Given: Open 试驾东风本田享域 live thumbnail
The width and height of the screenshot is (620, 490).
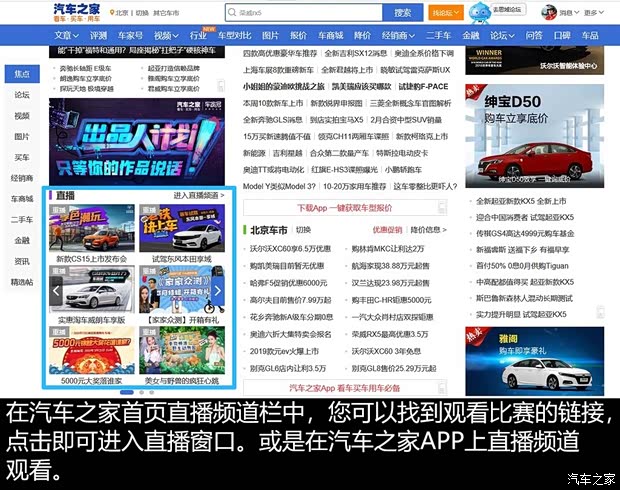Looking at the screenshot, I should [x=182, y=228].
